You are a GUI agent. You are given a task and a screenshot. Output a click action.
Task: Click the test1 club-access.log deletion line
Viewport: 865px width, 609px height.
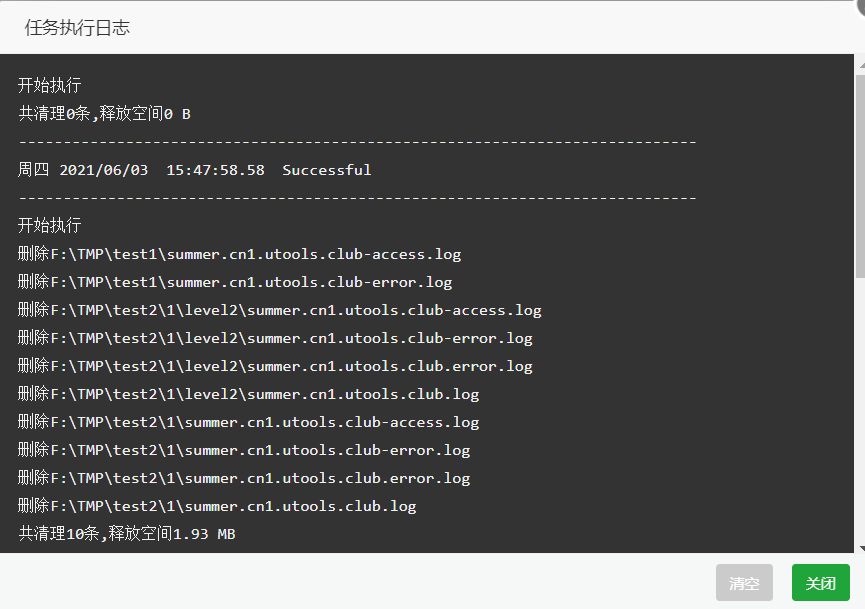239,254
